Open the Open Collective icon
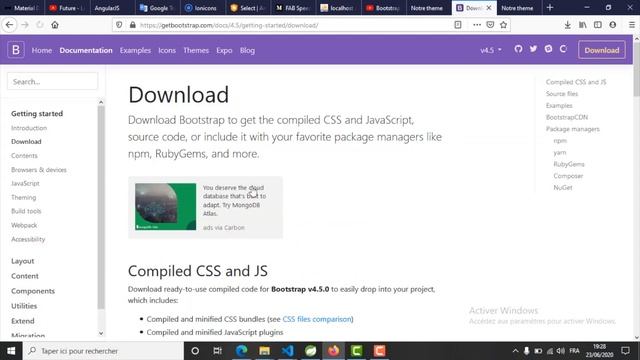The width and height of the screenshot is (640, 360). 563,49
